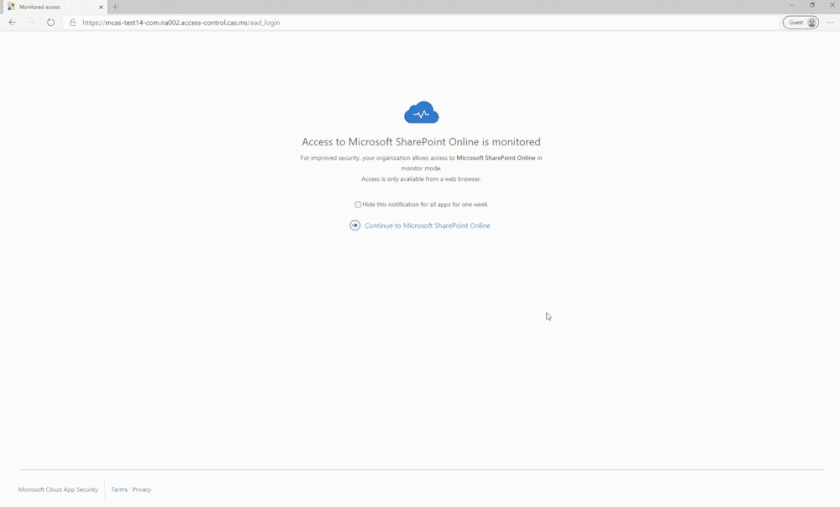Check Hide this notification for one week
The width and height of the screenshot is (840, 507).
coord(357,204)
